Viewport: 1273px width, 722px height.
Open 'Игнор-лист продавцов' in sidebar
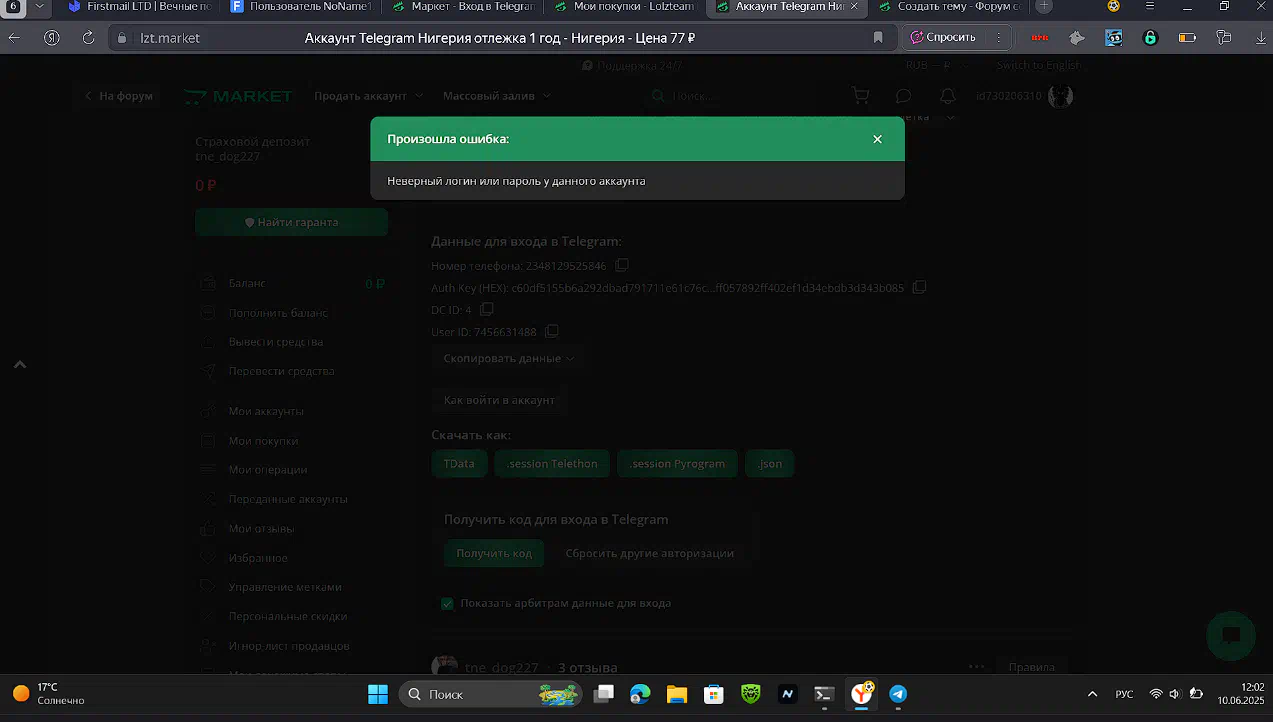pos(289,646)
